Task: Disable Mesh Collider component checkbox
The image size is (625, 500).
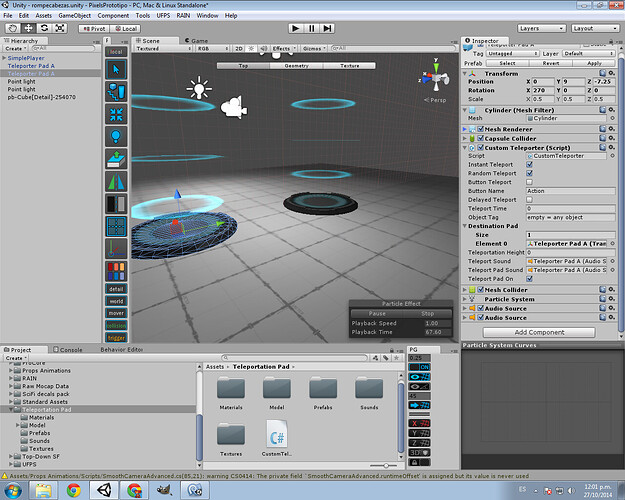Action: tap(481, 290)
